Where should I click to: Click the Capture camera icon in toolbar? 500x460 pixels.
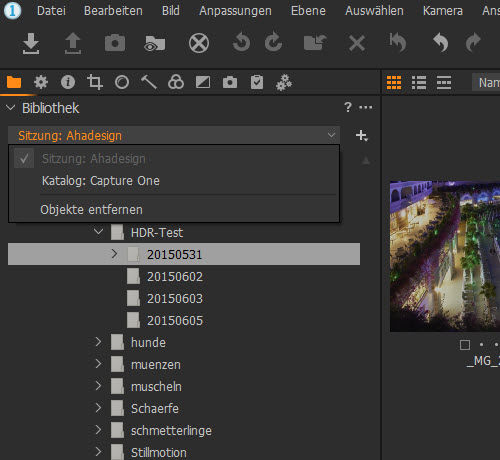point(115,43)
